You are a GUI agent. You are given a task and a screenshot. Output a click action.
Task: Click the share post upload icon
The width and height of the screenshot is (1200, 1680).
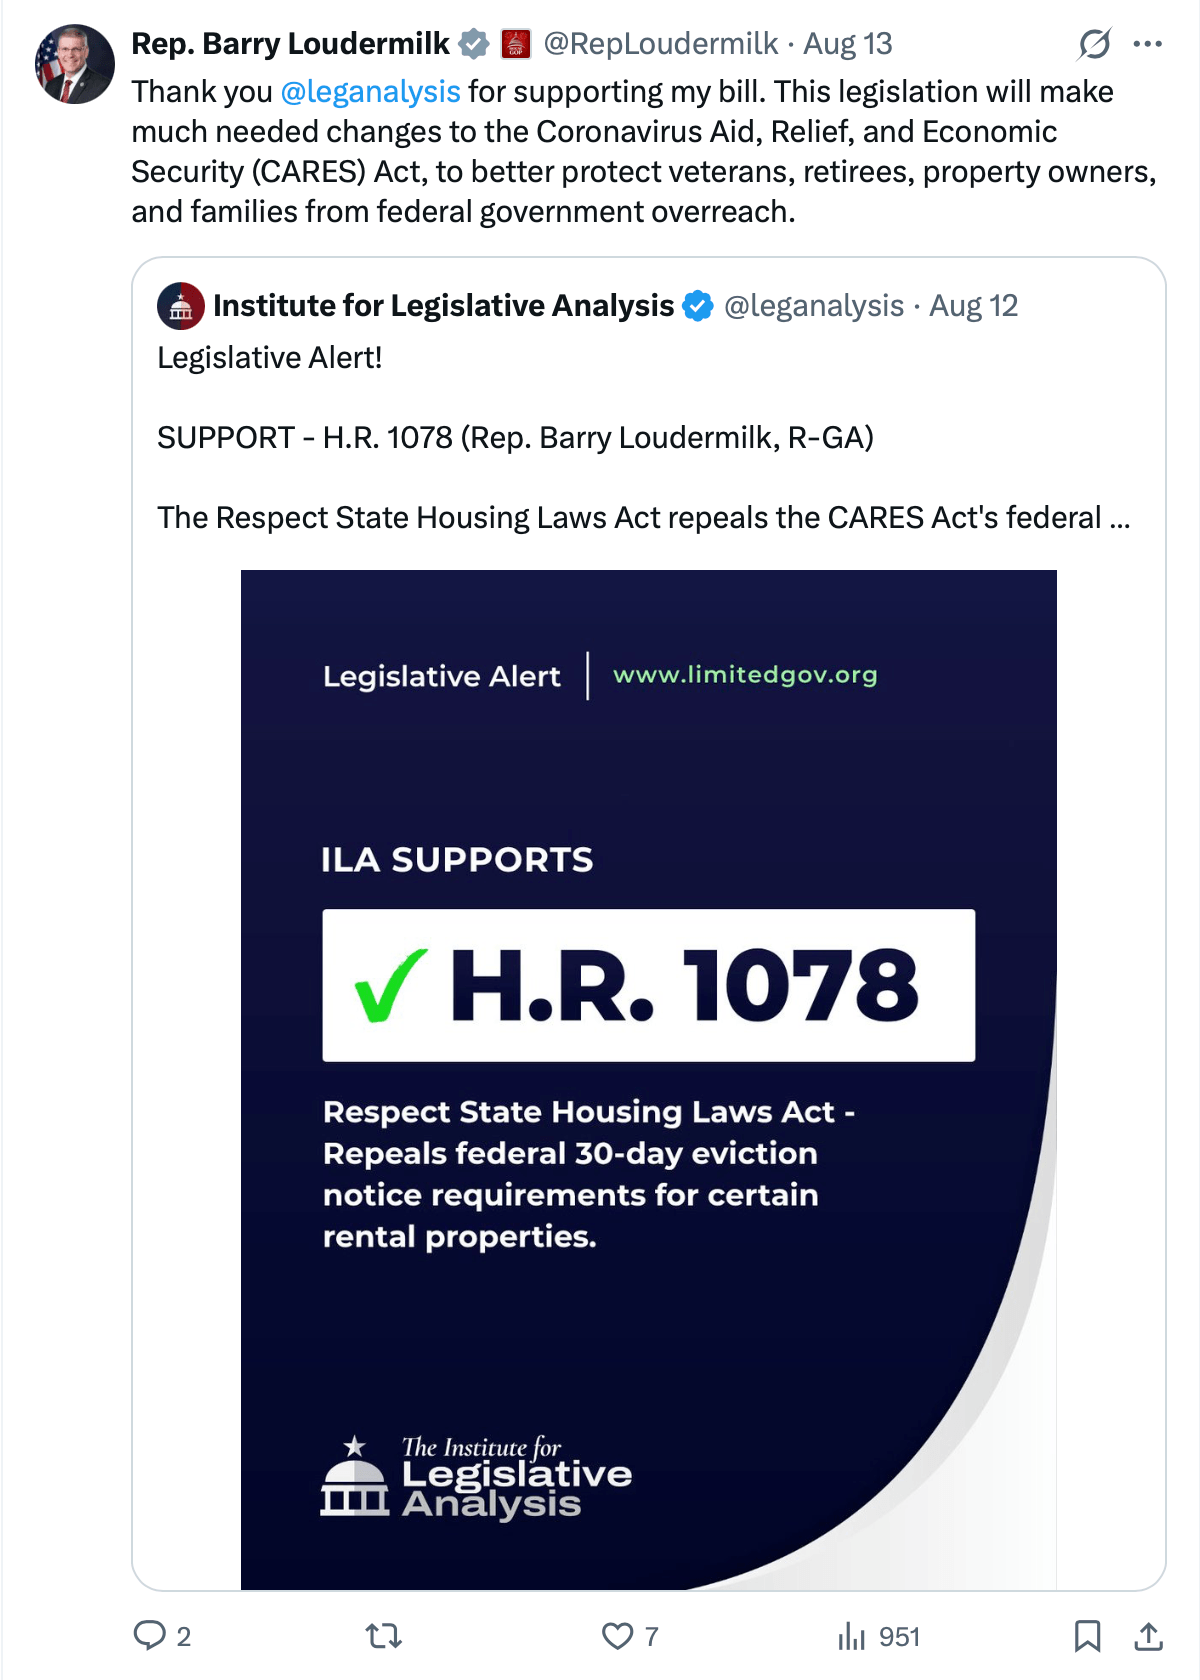1148,1636
